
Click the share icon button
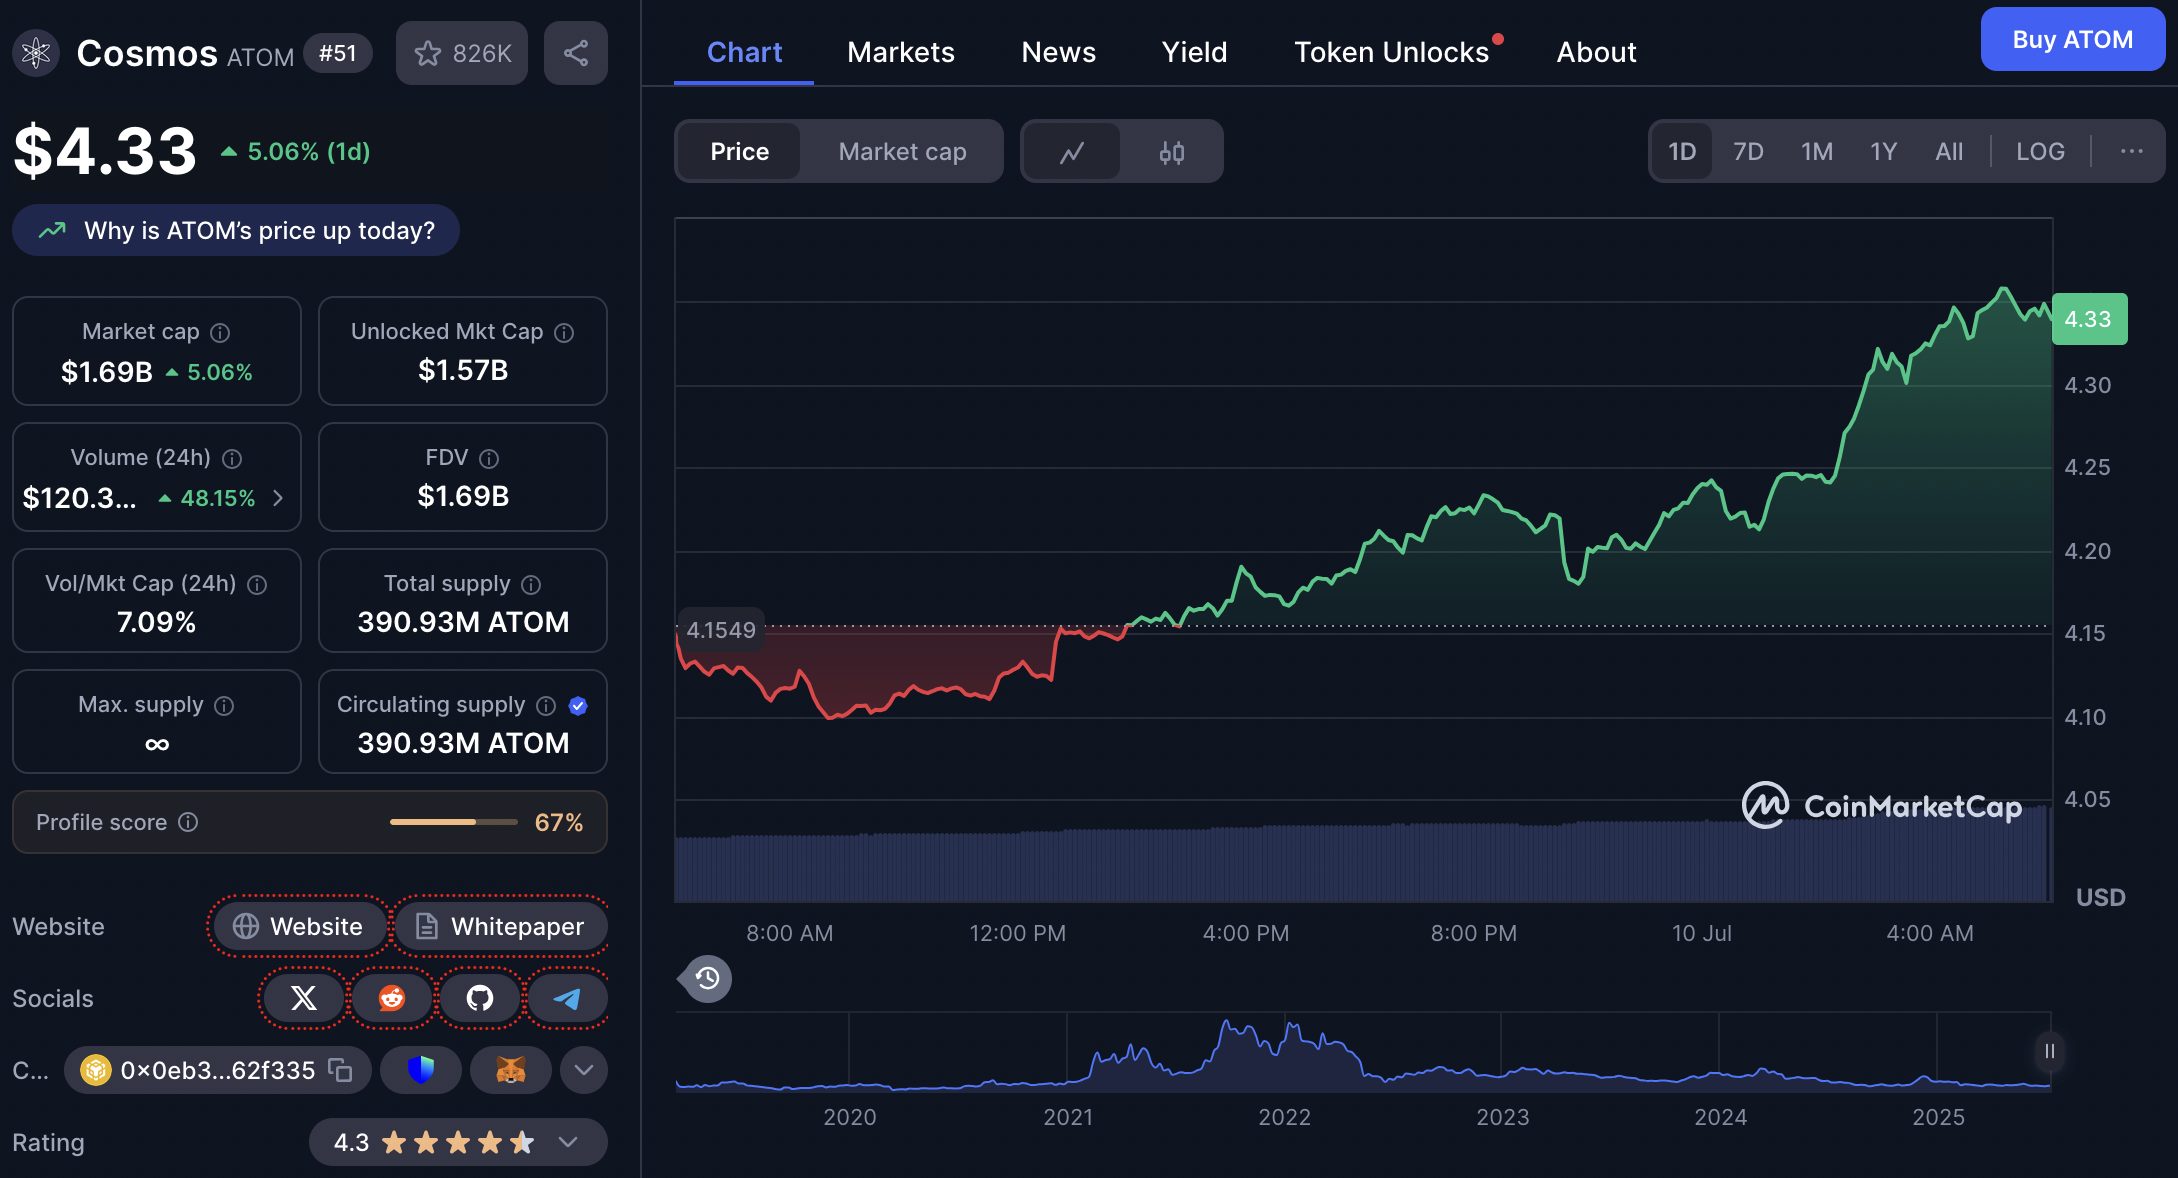[x=576, y=53]
